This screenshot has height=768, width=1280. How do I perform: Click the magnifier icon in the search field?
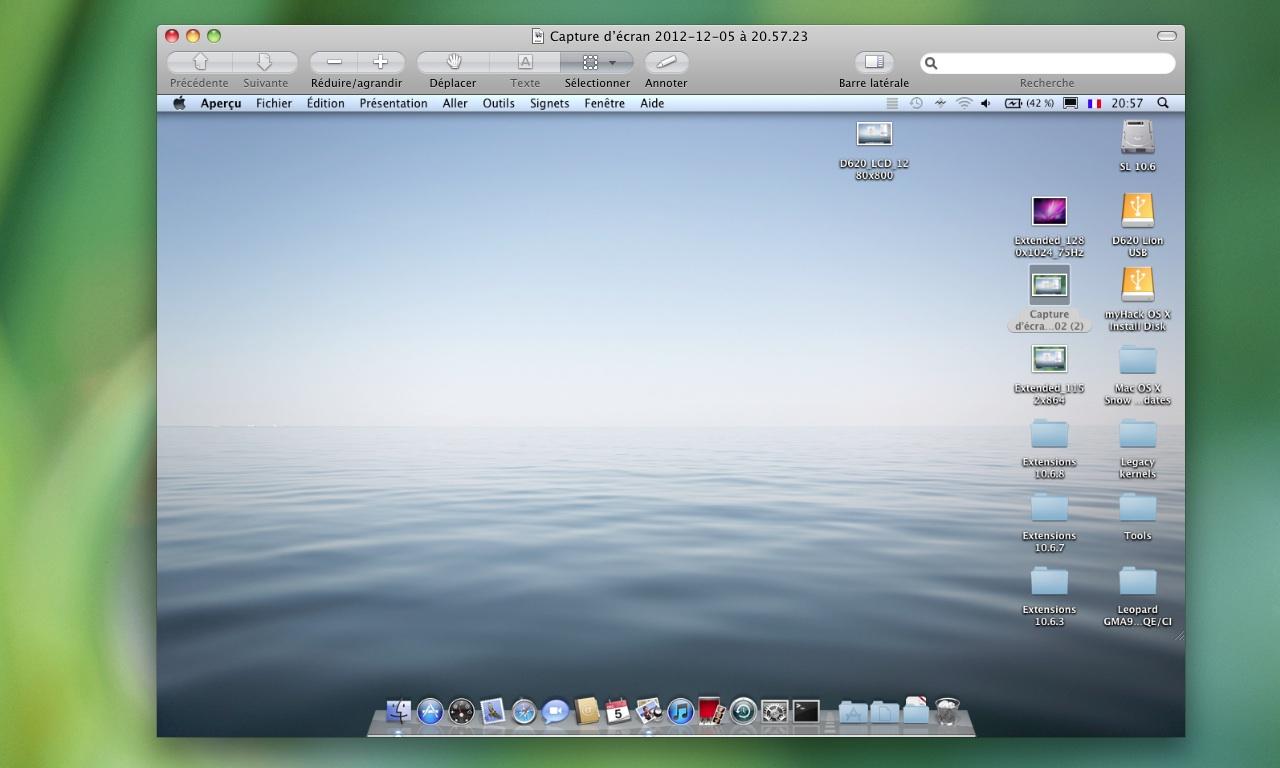[x=931, y=63]
